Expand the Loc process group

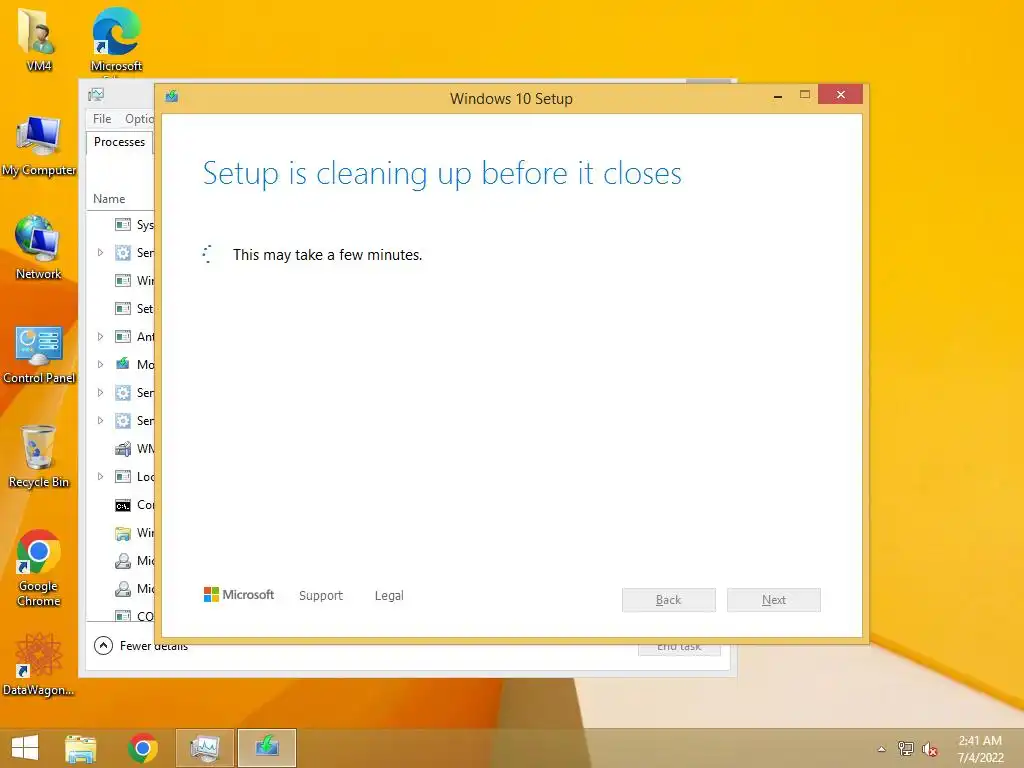(101, 477)
